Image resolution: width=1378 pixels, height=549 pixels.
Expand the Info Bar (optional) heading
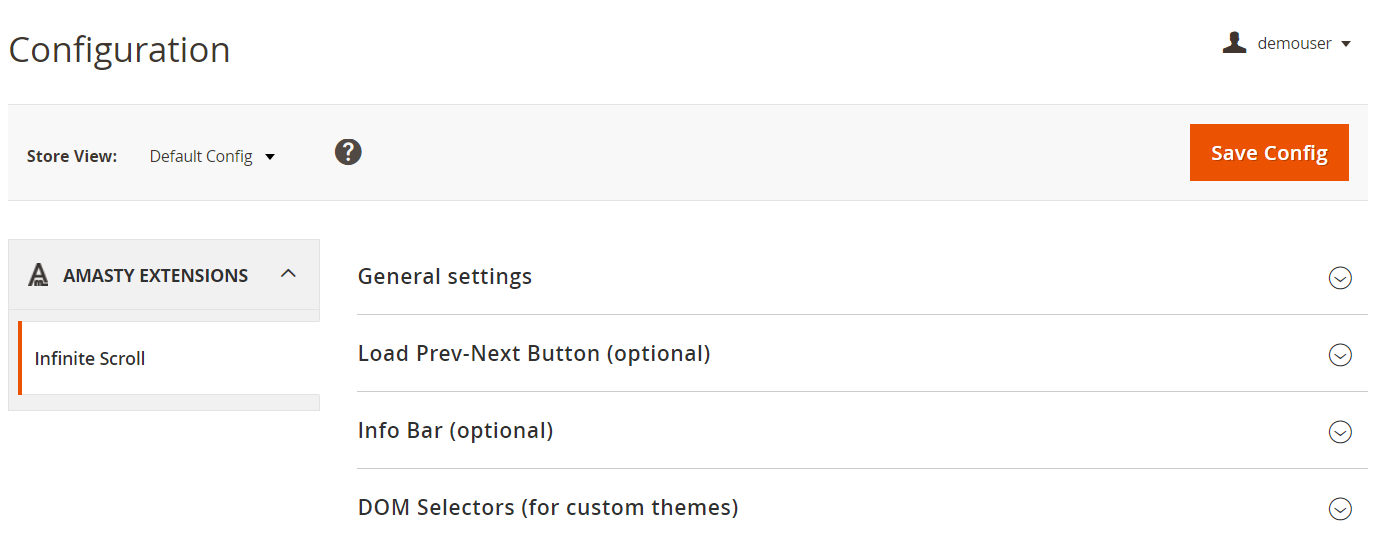pos(455,430)
